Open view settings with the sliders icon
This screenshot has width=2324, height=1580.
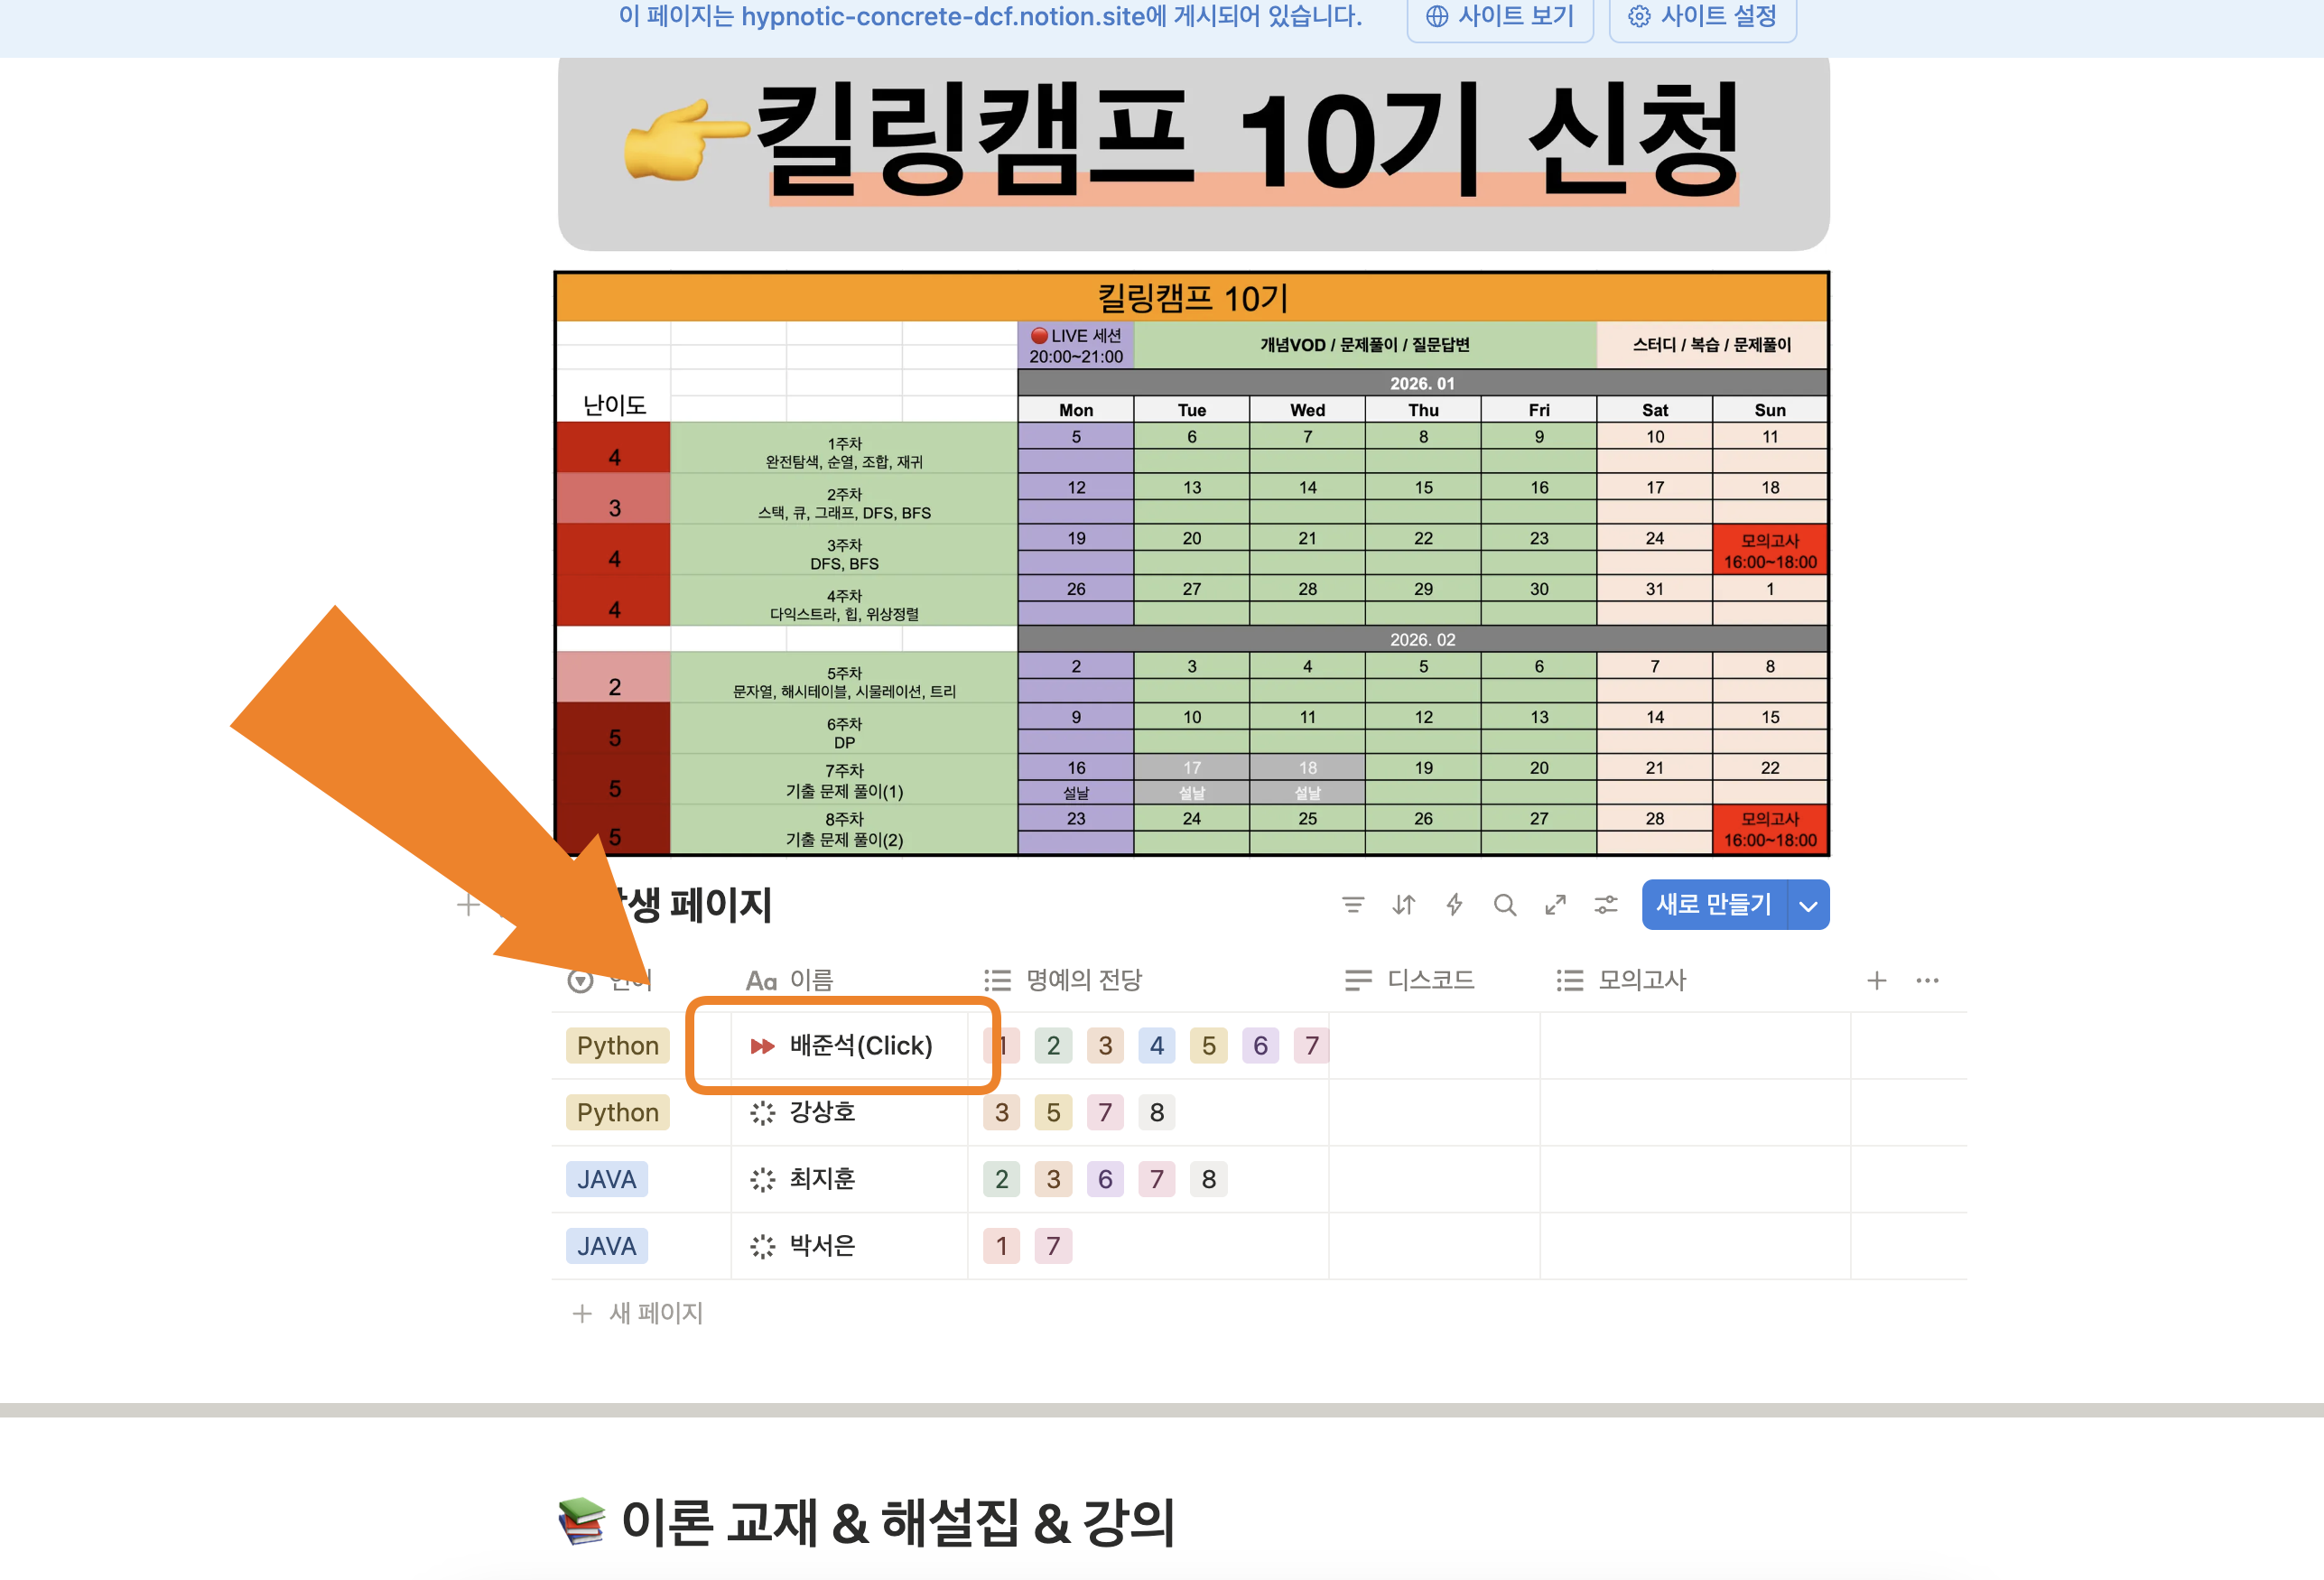1606,905
